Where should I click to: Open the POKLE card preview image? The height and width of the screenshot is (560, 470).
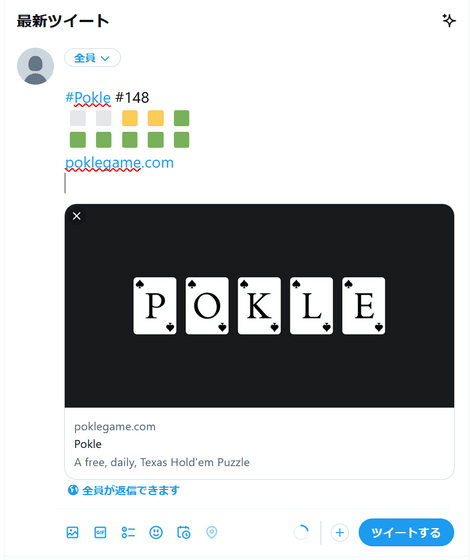(259, 306)
